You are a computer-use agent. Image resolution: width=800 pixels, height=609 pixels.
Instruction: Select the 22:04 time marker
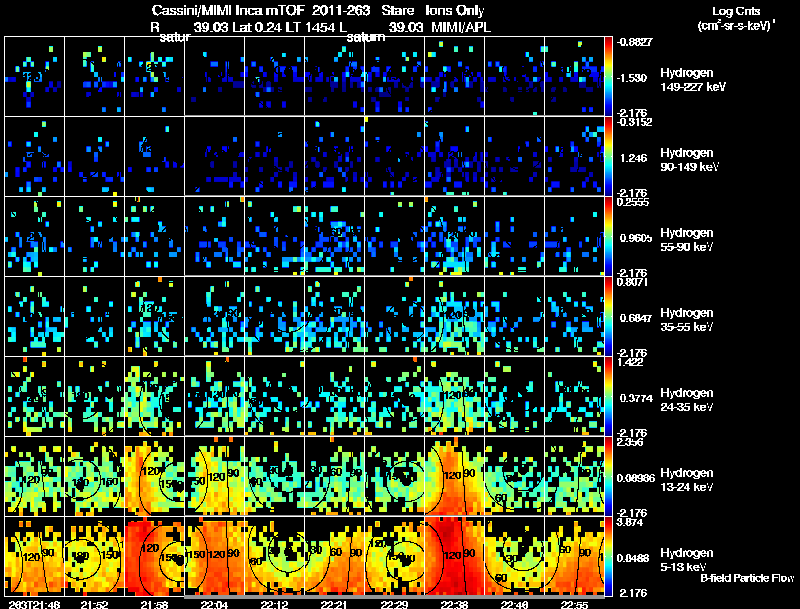[x=217, y=604]
